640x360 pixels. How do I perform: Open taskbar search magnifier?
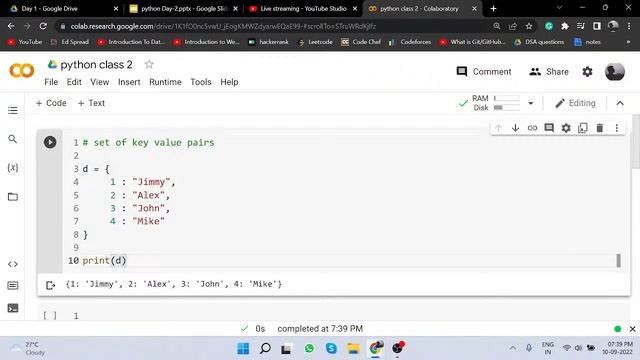pos(265,349)
